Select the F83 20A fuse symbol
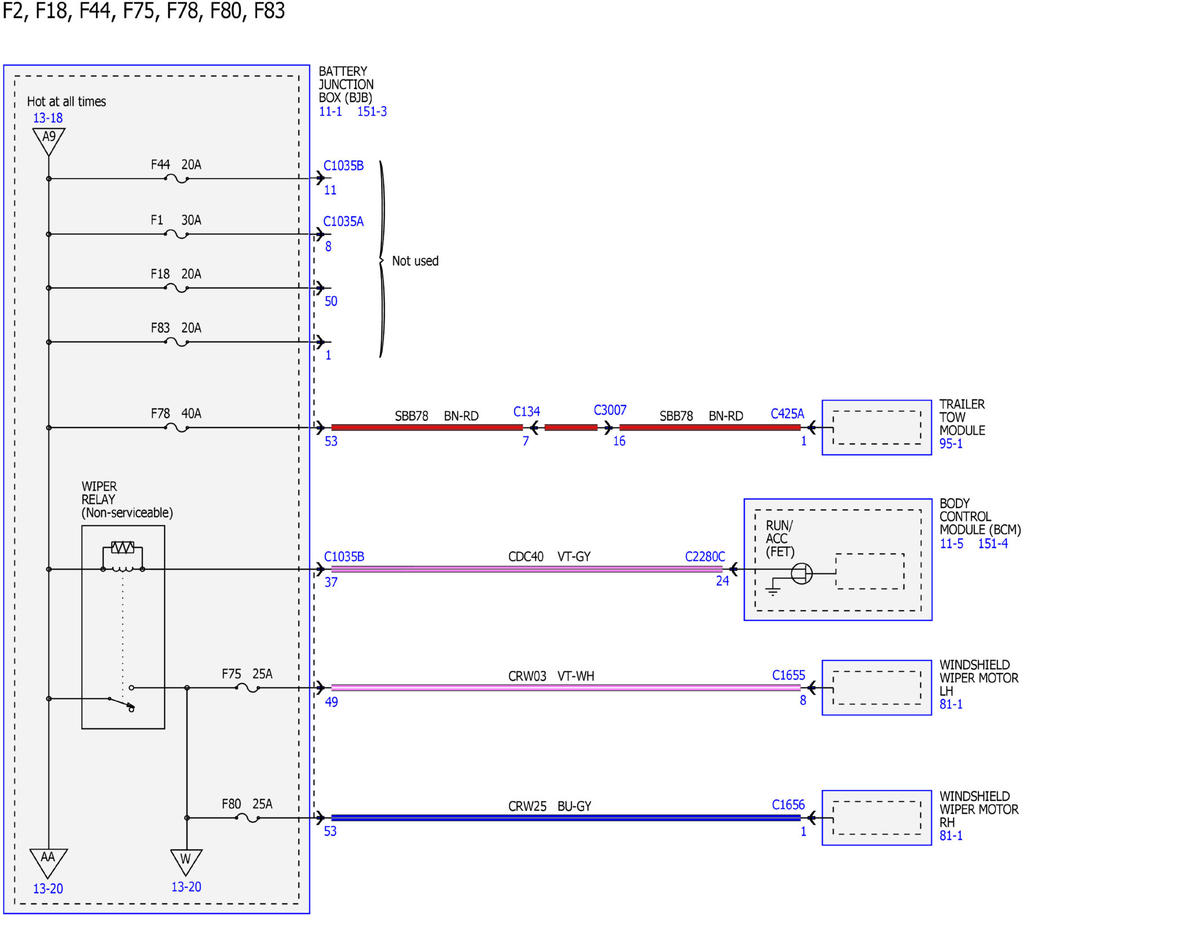This screenshot has height=927, width=1200. pos(176,342)
